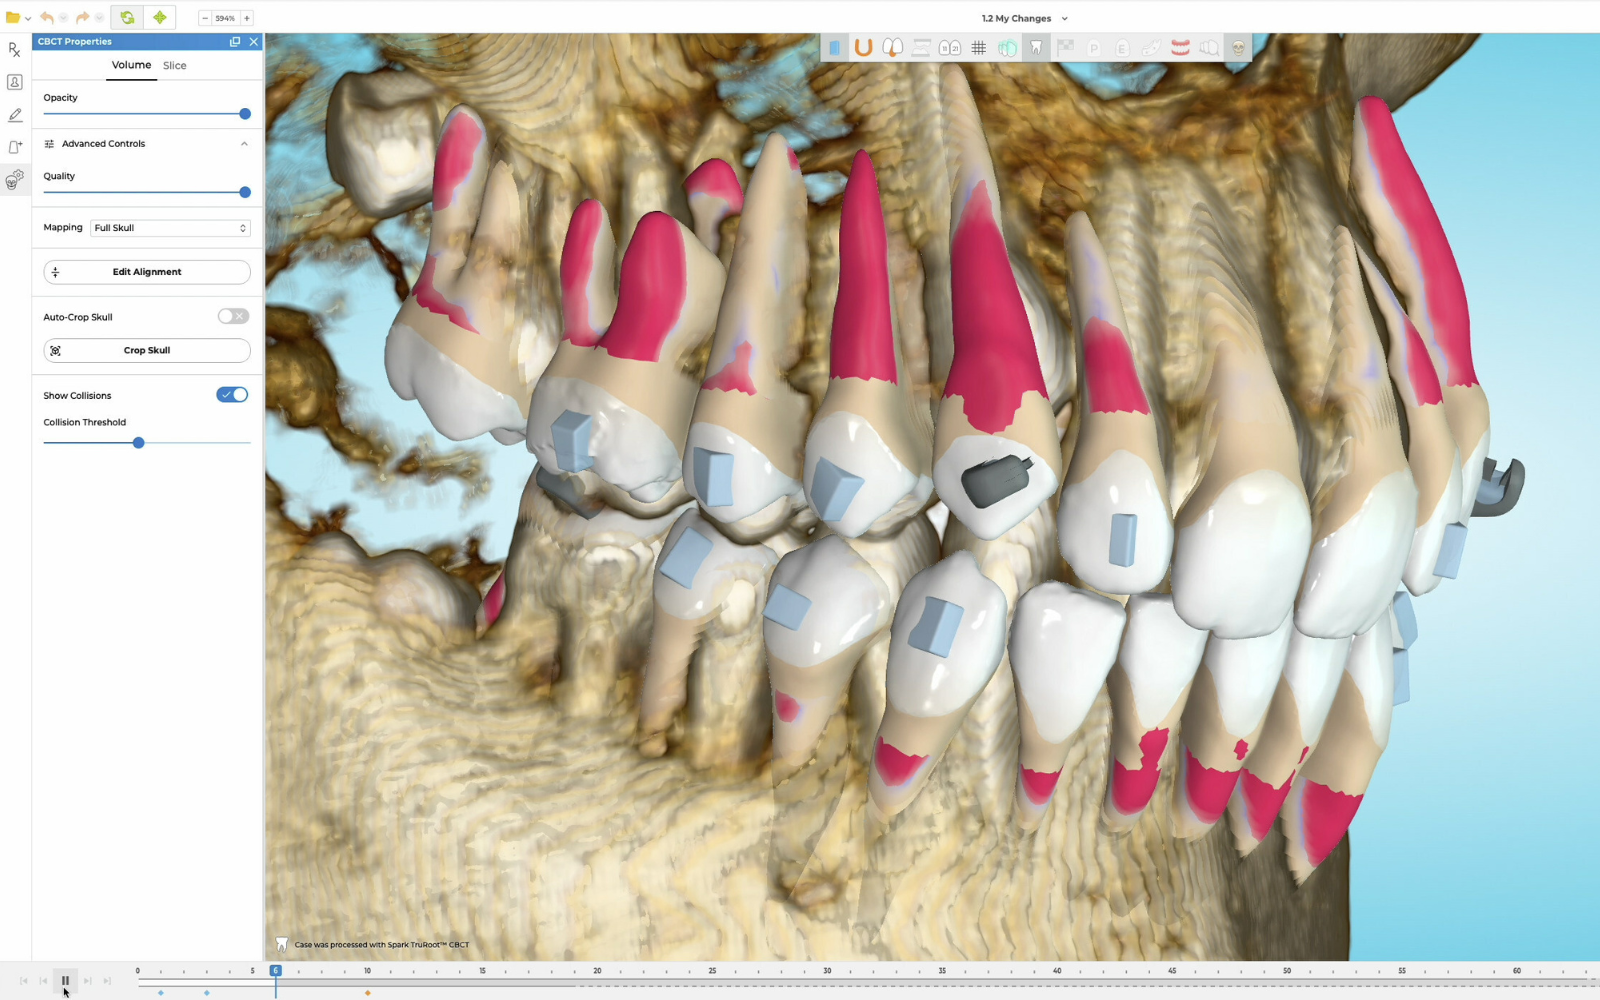Open the Mapping Full Skull dropdown
Screen dimensions: 1600x1000
[x=168, y=227]
